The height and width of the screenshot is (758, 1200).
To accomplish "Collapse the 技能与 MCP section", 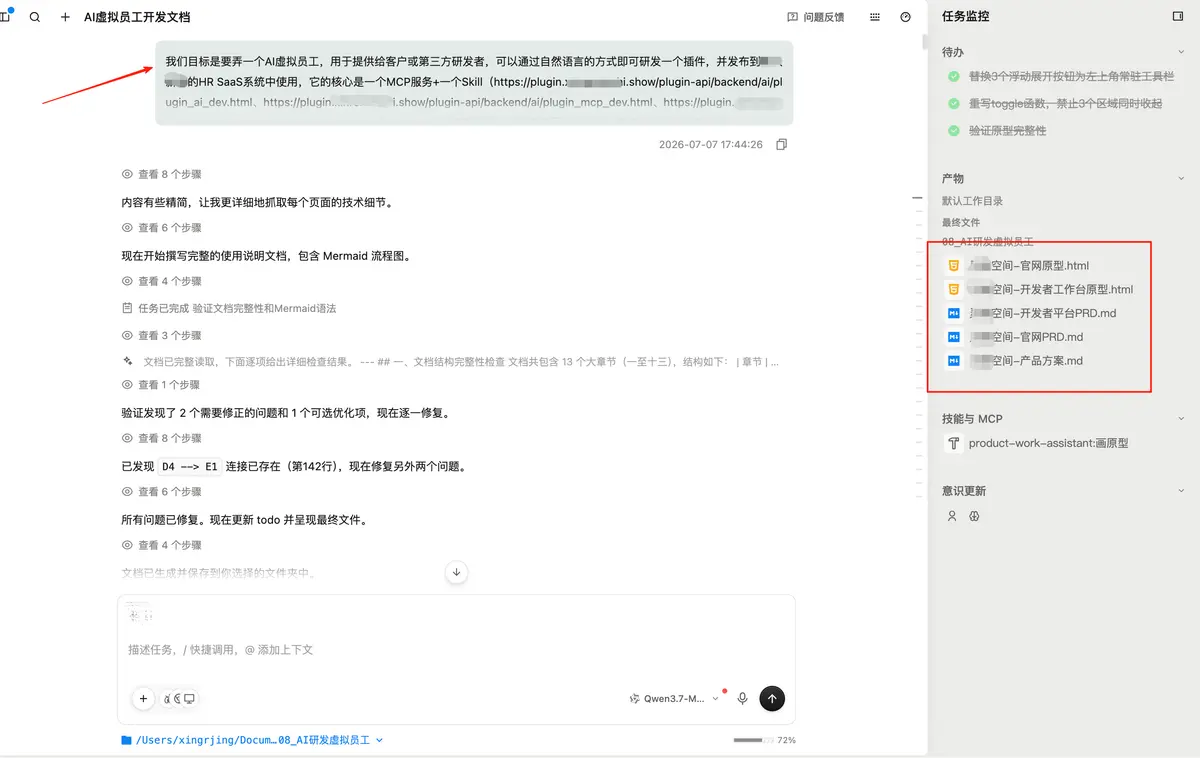I will tap(1181, 419).
